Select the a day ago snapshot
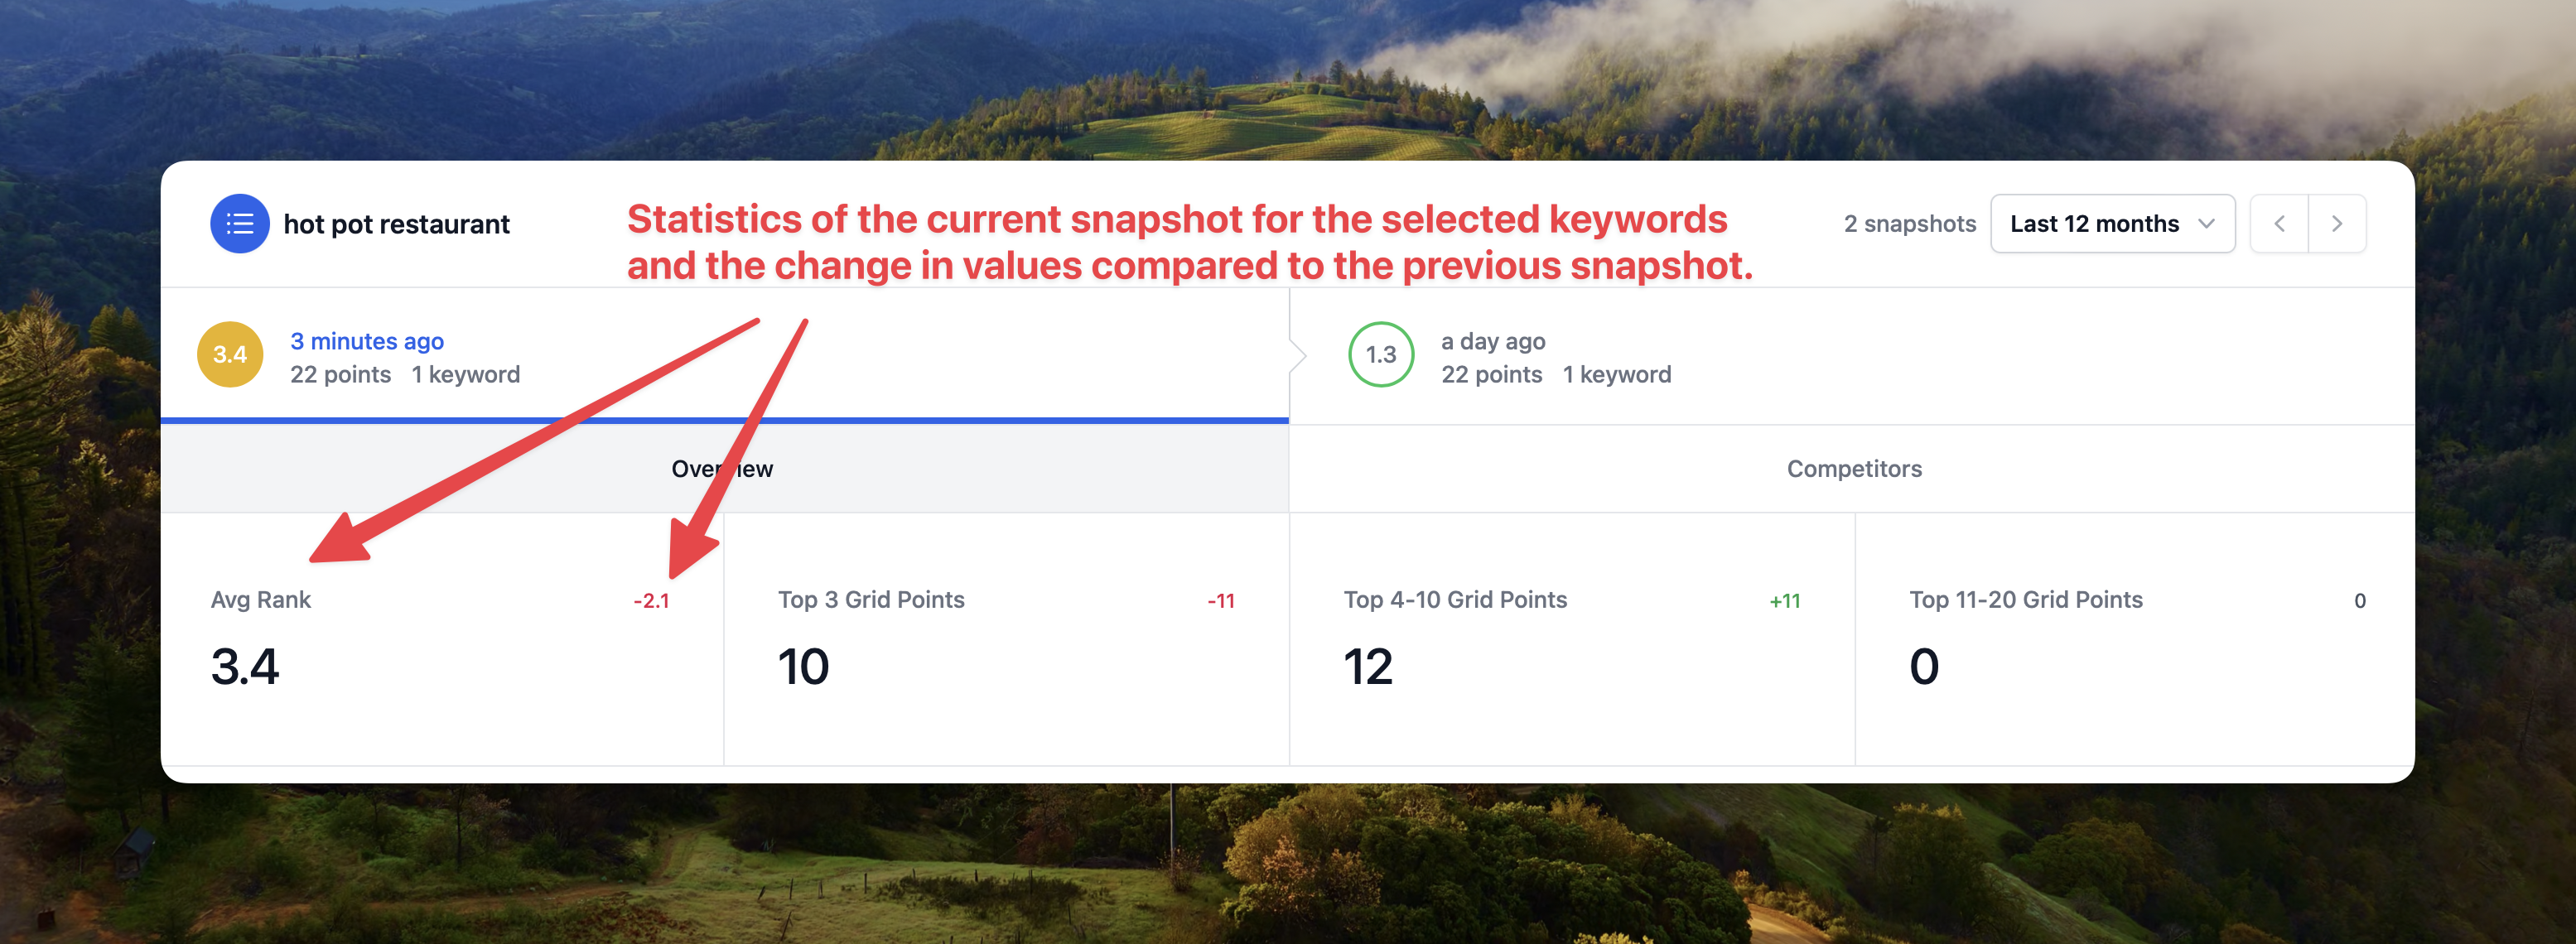Screen dimensions: 2576x944 click(1492, 341)
